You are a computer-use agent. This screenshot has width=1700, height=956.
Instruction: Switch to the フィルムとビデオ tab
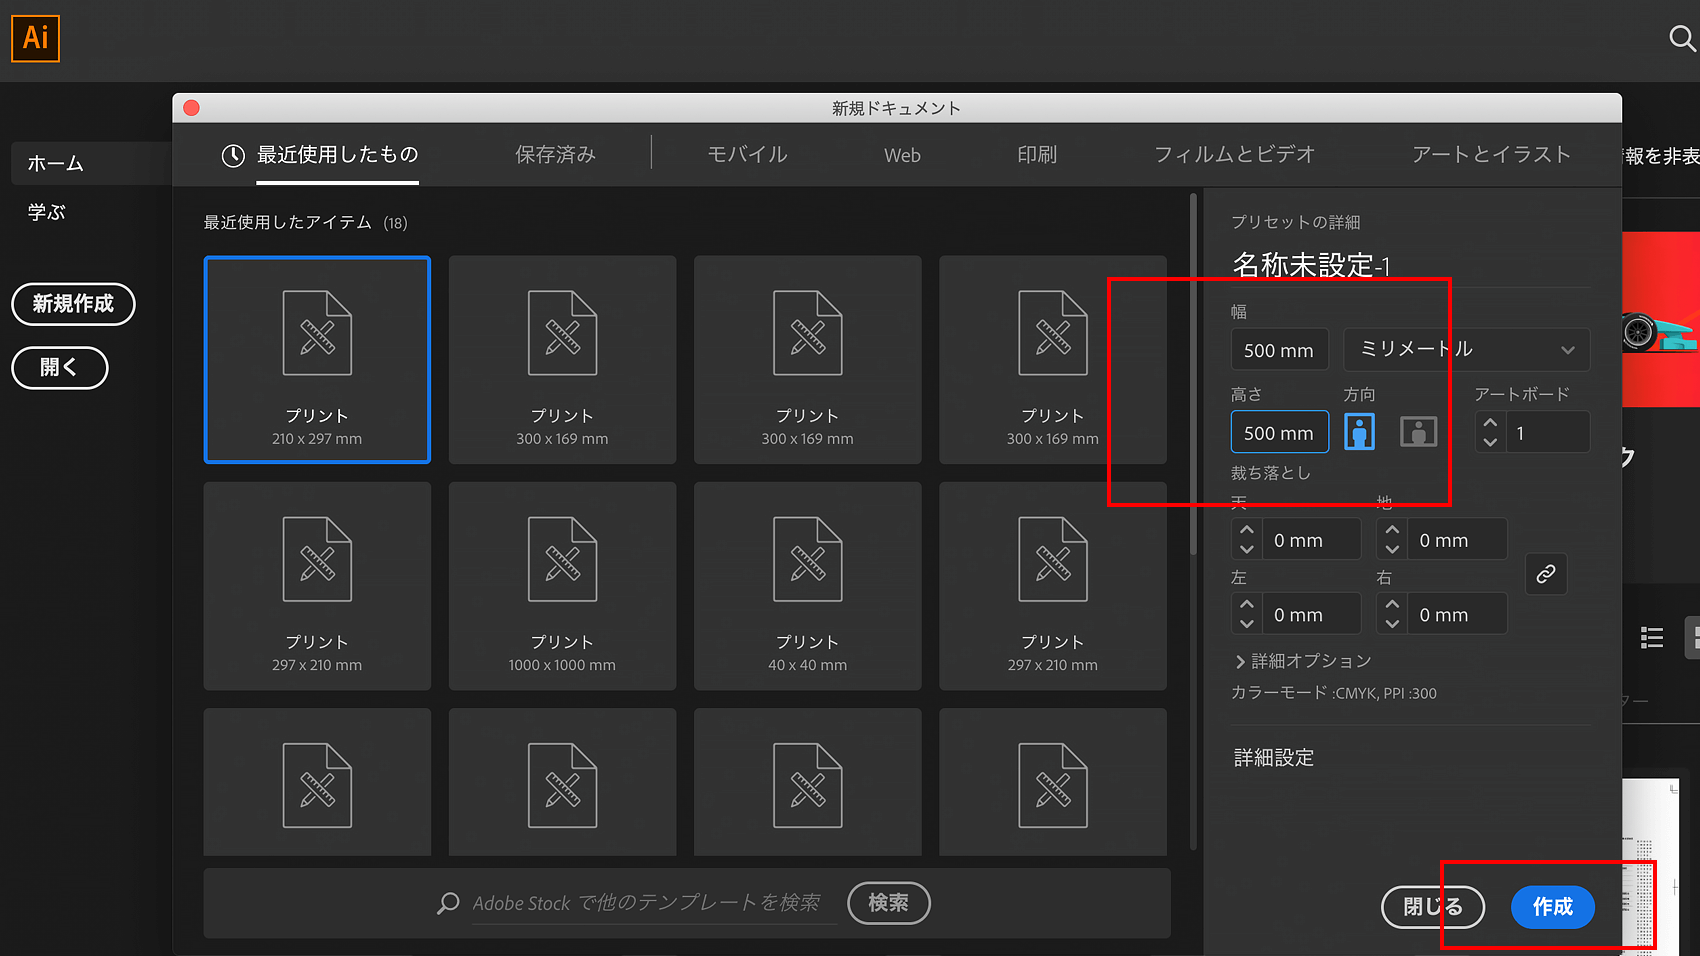click(1233, 154)
